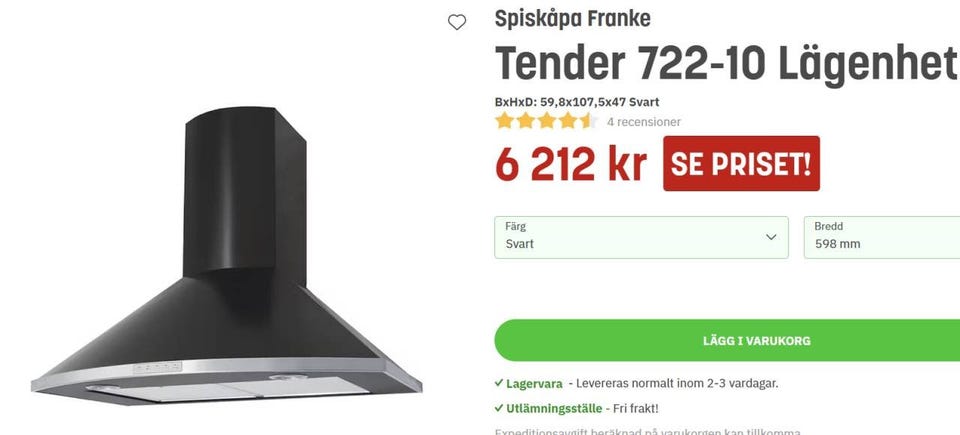Click the first rating star
Image resolution: width=960 pixels, height=435 pixels.
point(504,121)
